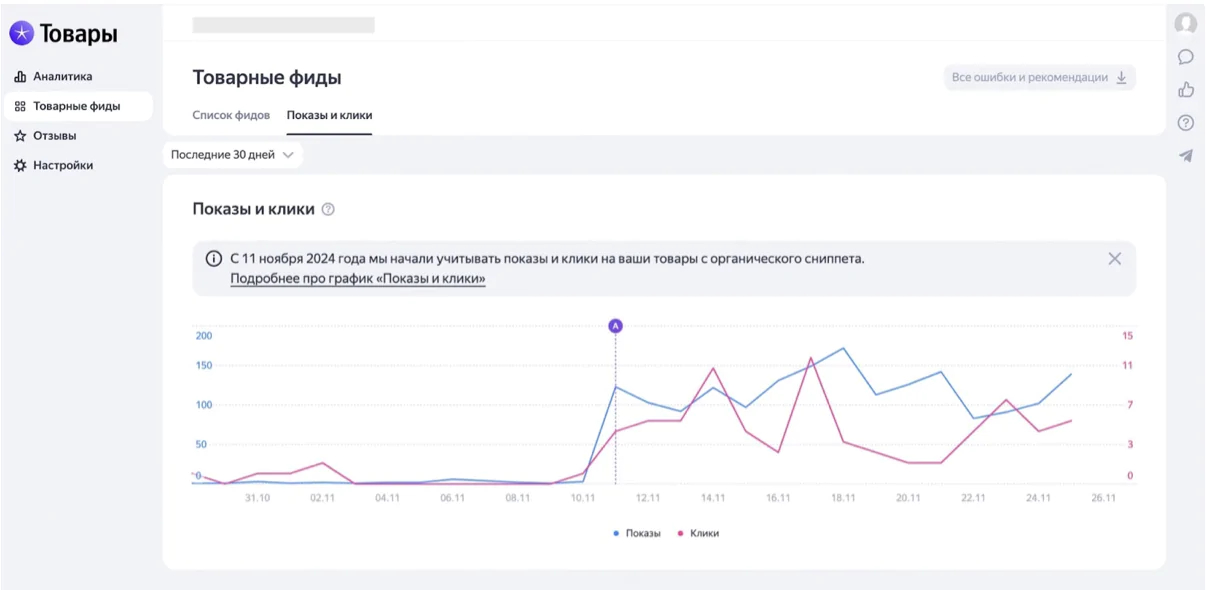
Task: Select the Показы и клики tab
Action: point(329,115)
